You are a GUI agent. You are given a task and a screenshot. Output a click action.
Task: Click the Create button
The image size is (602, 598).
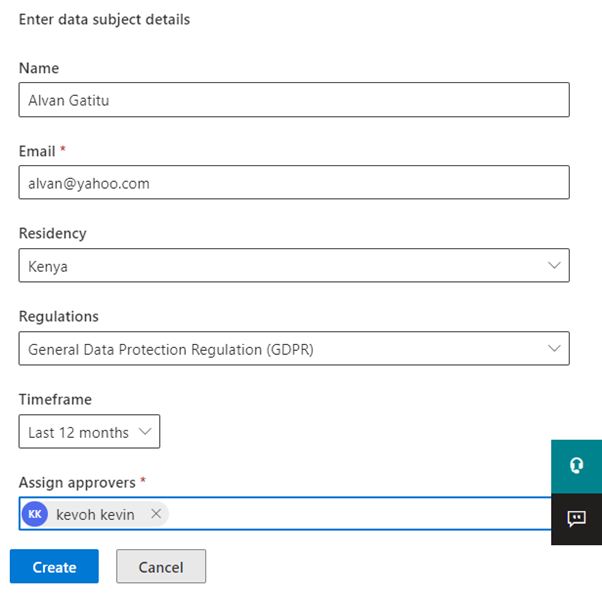(x=54, y=566)
